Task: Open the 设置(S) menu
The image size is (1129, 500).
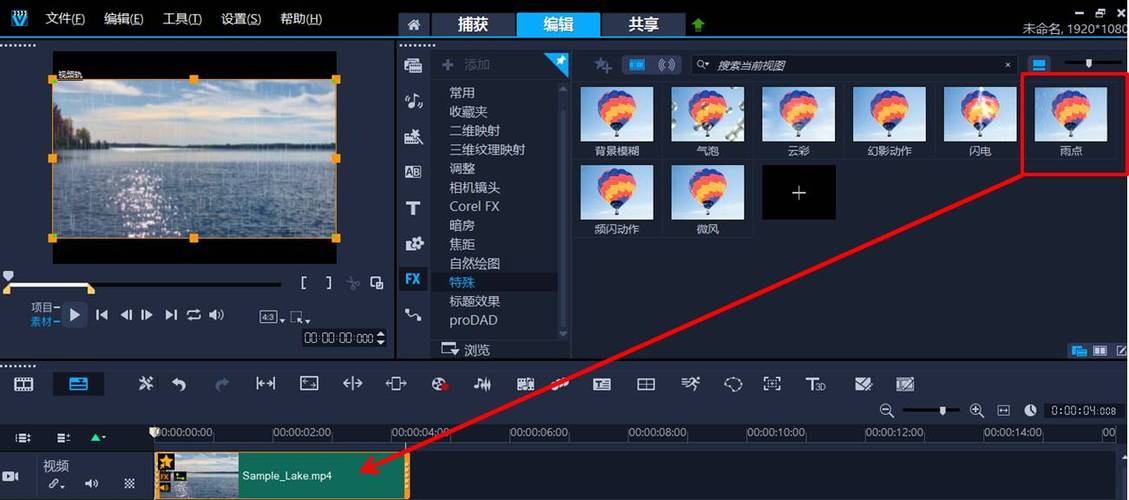Action: (x=241, y=19)
